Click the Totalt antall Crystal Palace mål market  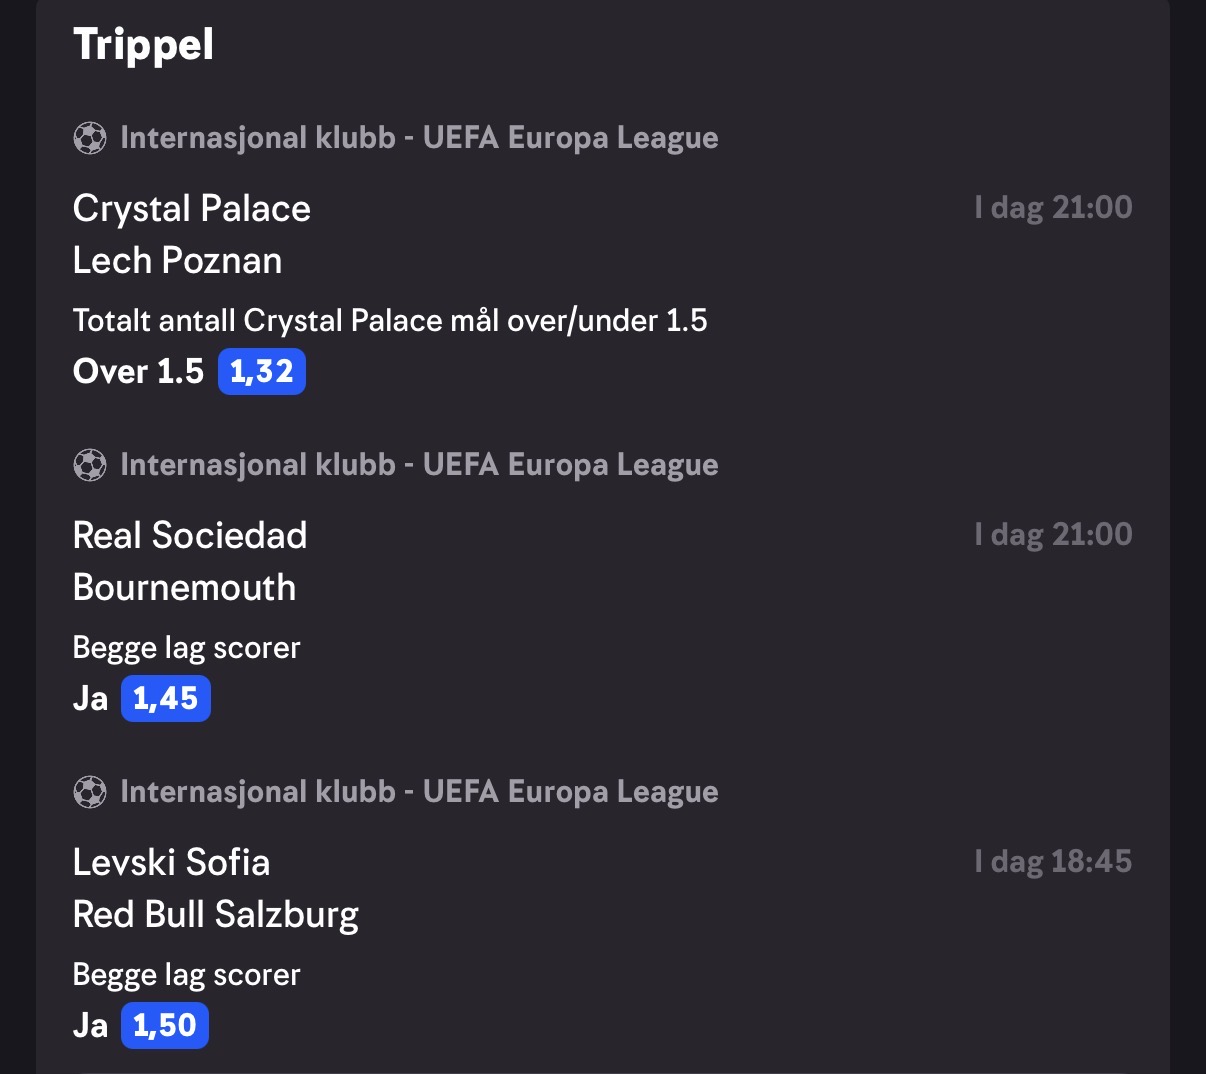[390, 321]
